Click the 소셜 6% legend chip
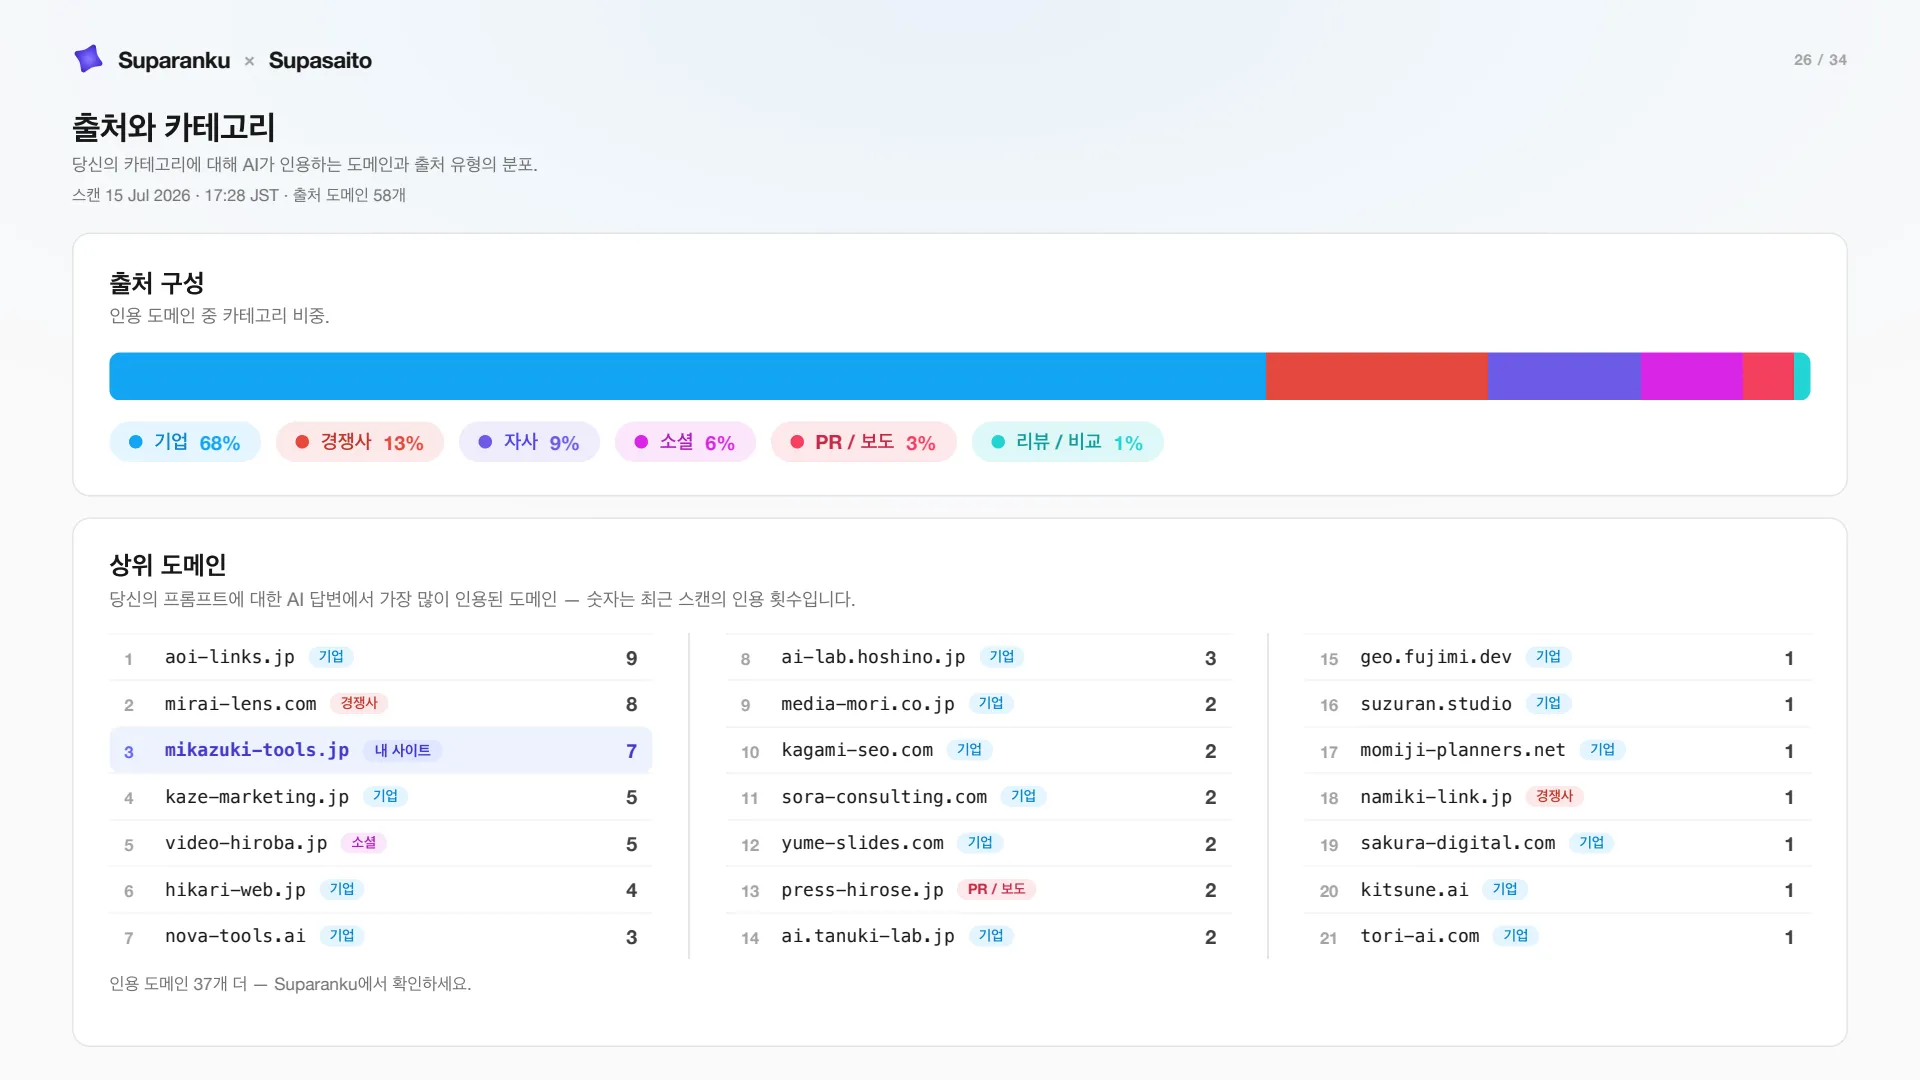This screenshot has height=1080, width=1920. pyautogui.click(x=685, y=442)
